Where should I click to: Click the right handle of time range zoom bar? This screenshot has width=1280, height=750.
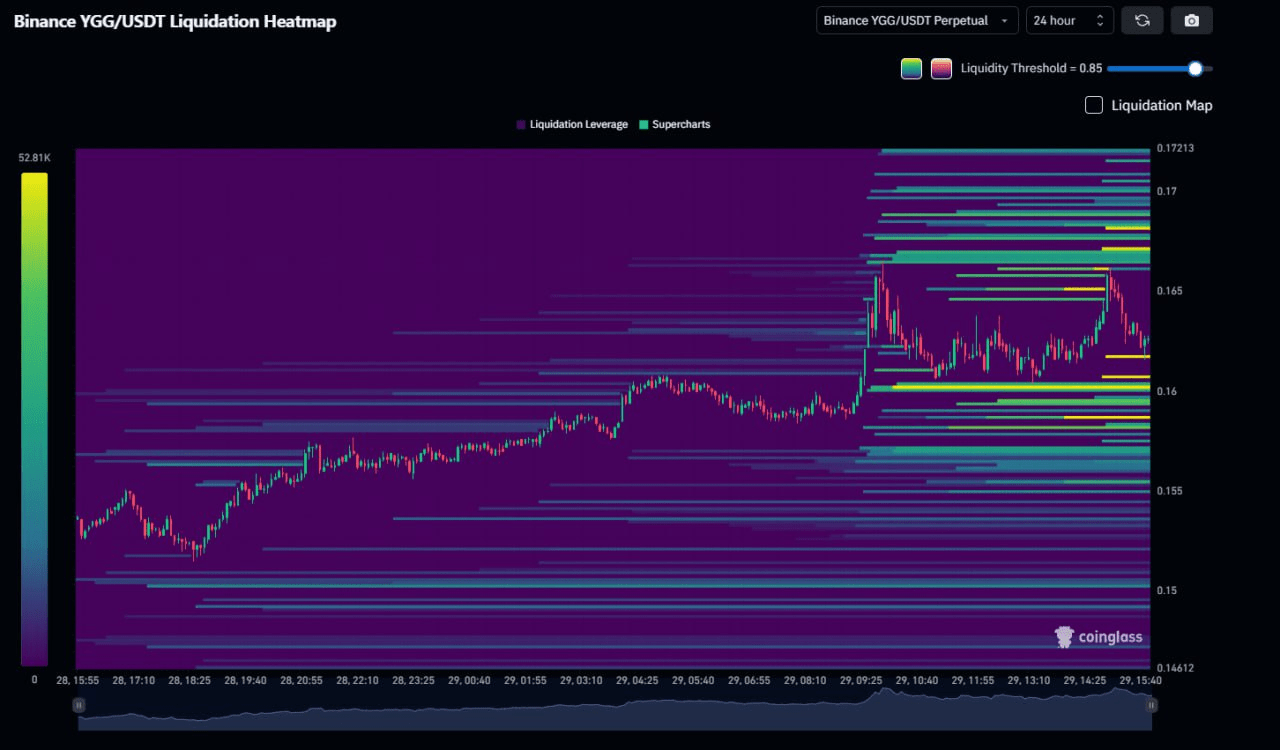[x=1151, y=705]
